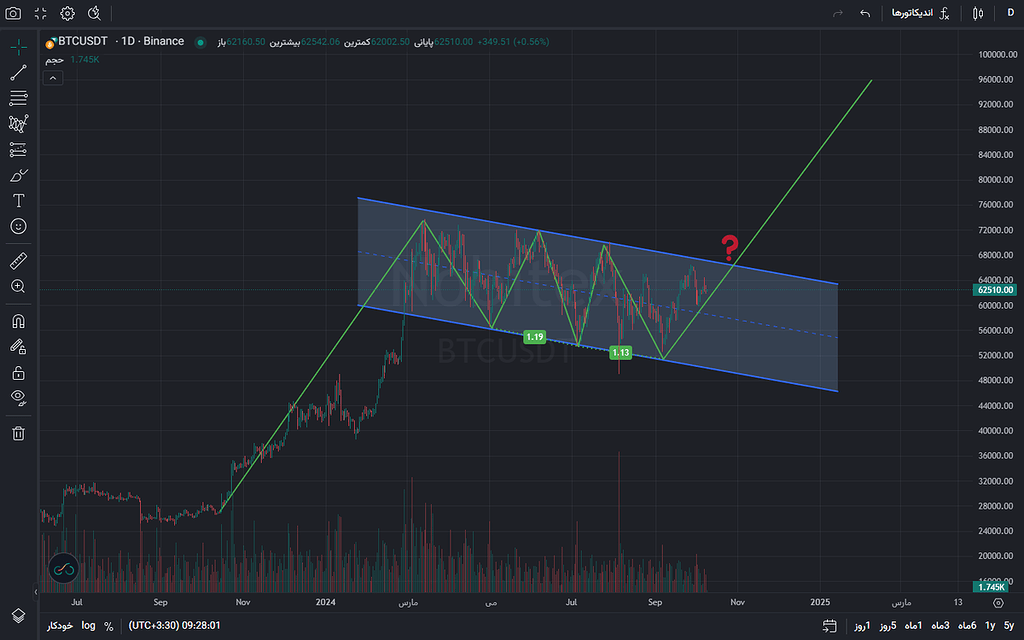The height and width of the screenshot is (640, 1024).
Task: Select the trend line drawing tool
Action: point(18,72)
